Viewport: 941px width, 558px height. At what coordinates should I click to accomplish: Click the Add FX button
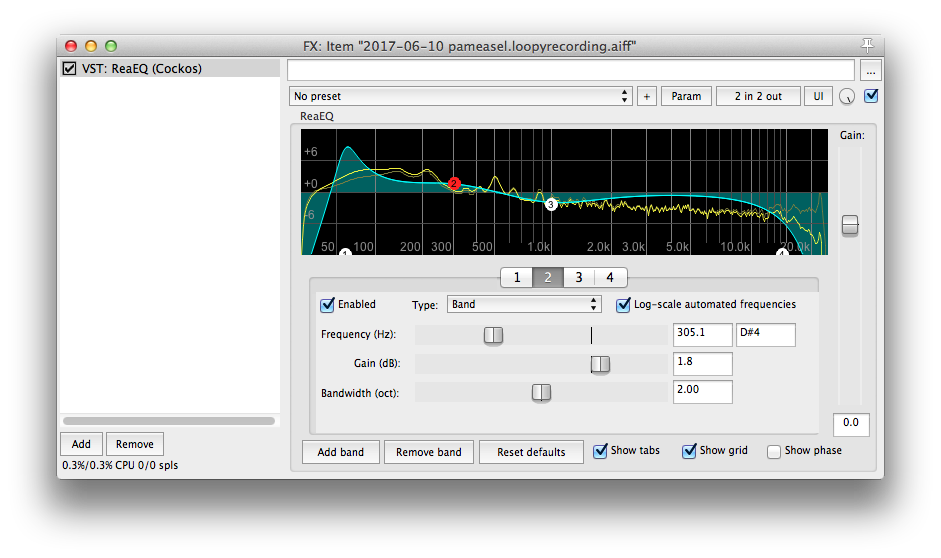pos(81,445)
